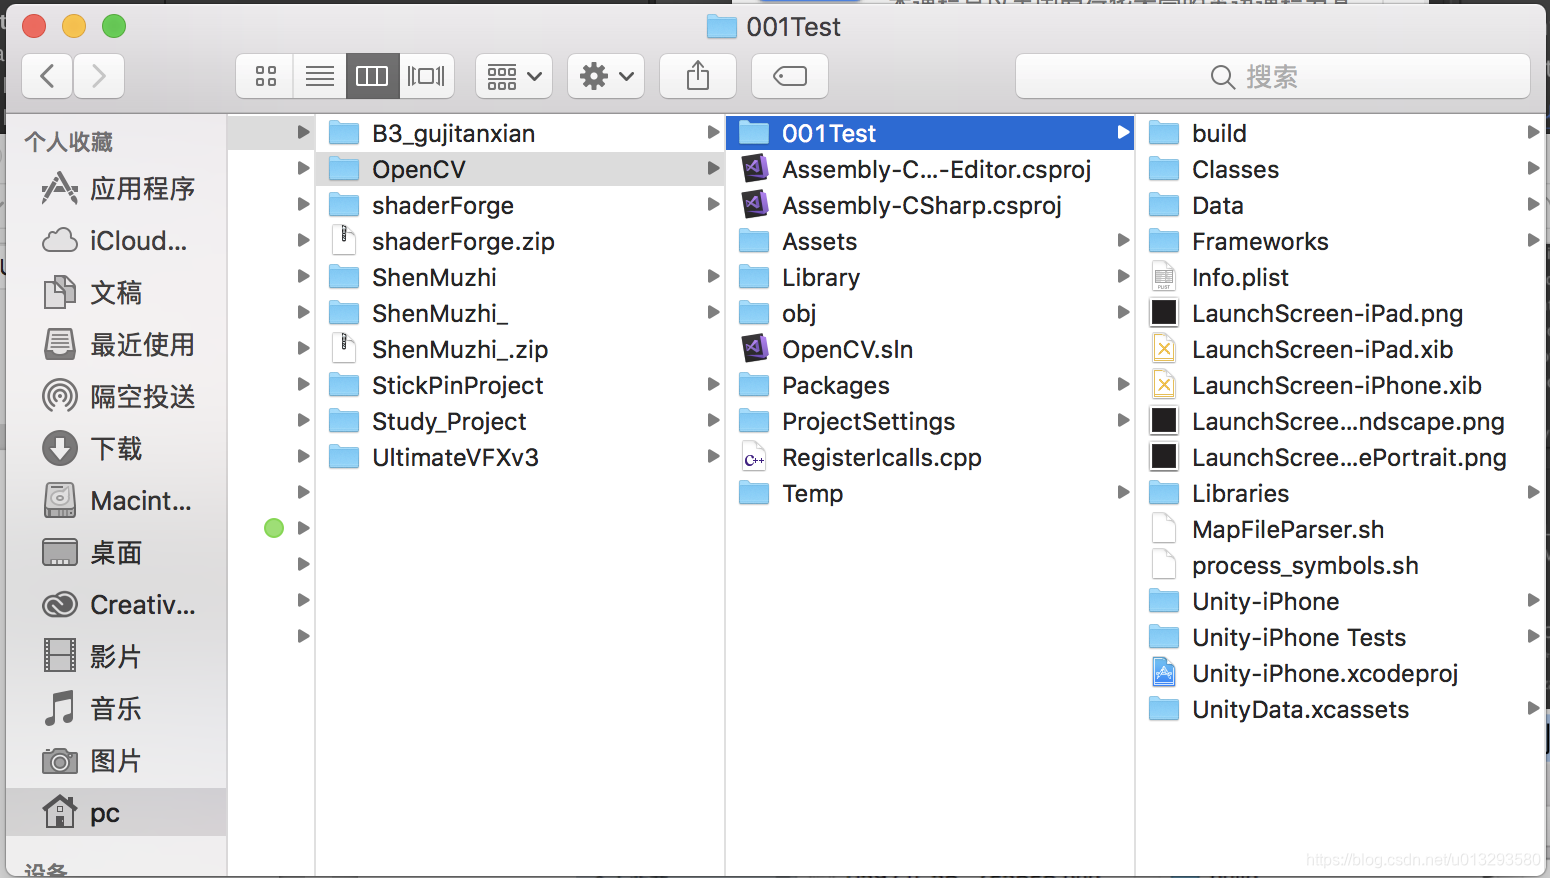Screen dimensions: 1550x878
Task: Open Recents (最近使用) in the sidebar
Action: pos(118,345)
